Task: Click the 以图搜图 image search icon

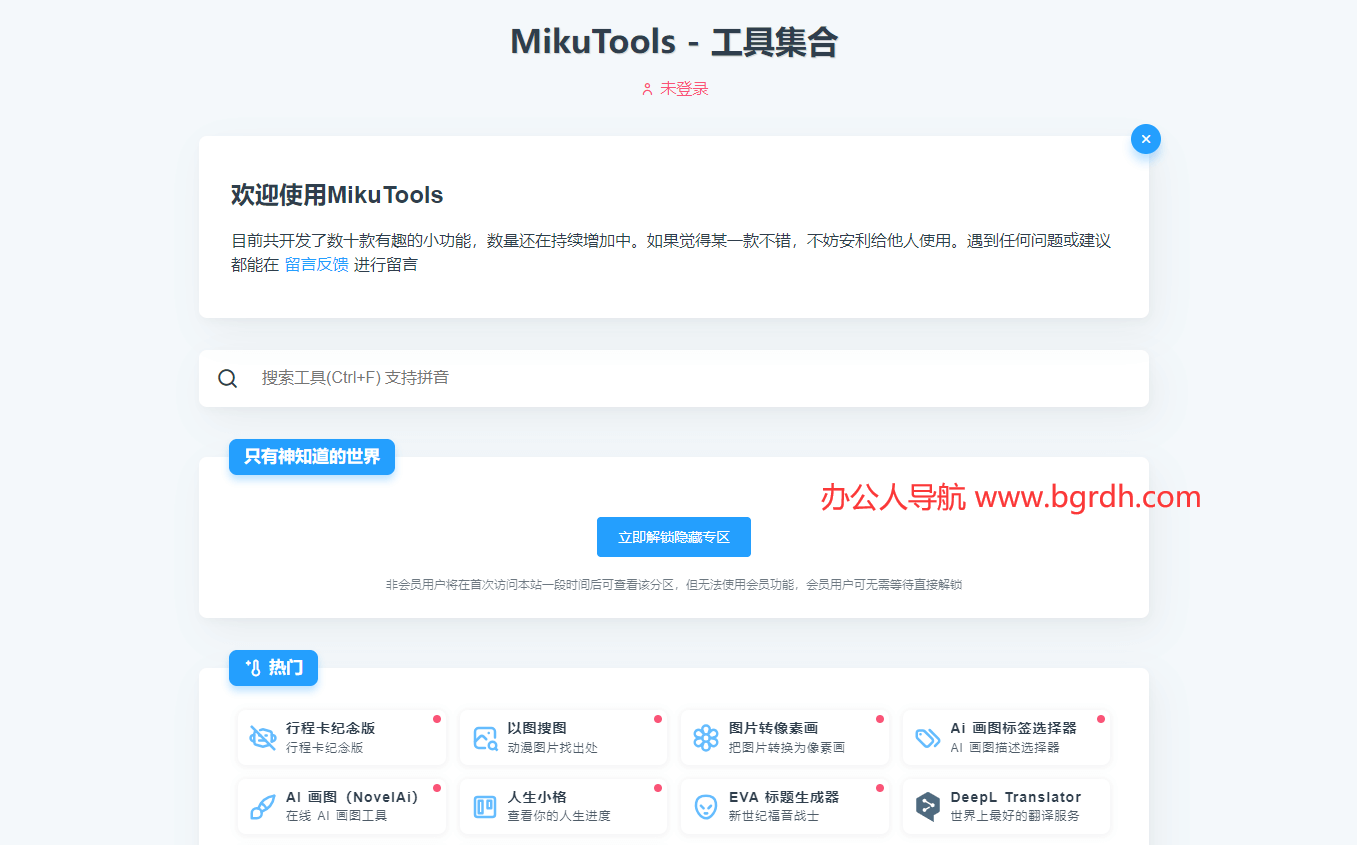Action: (485, 738)
